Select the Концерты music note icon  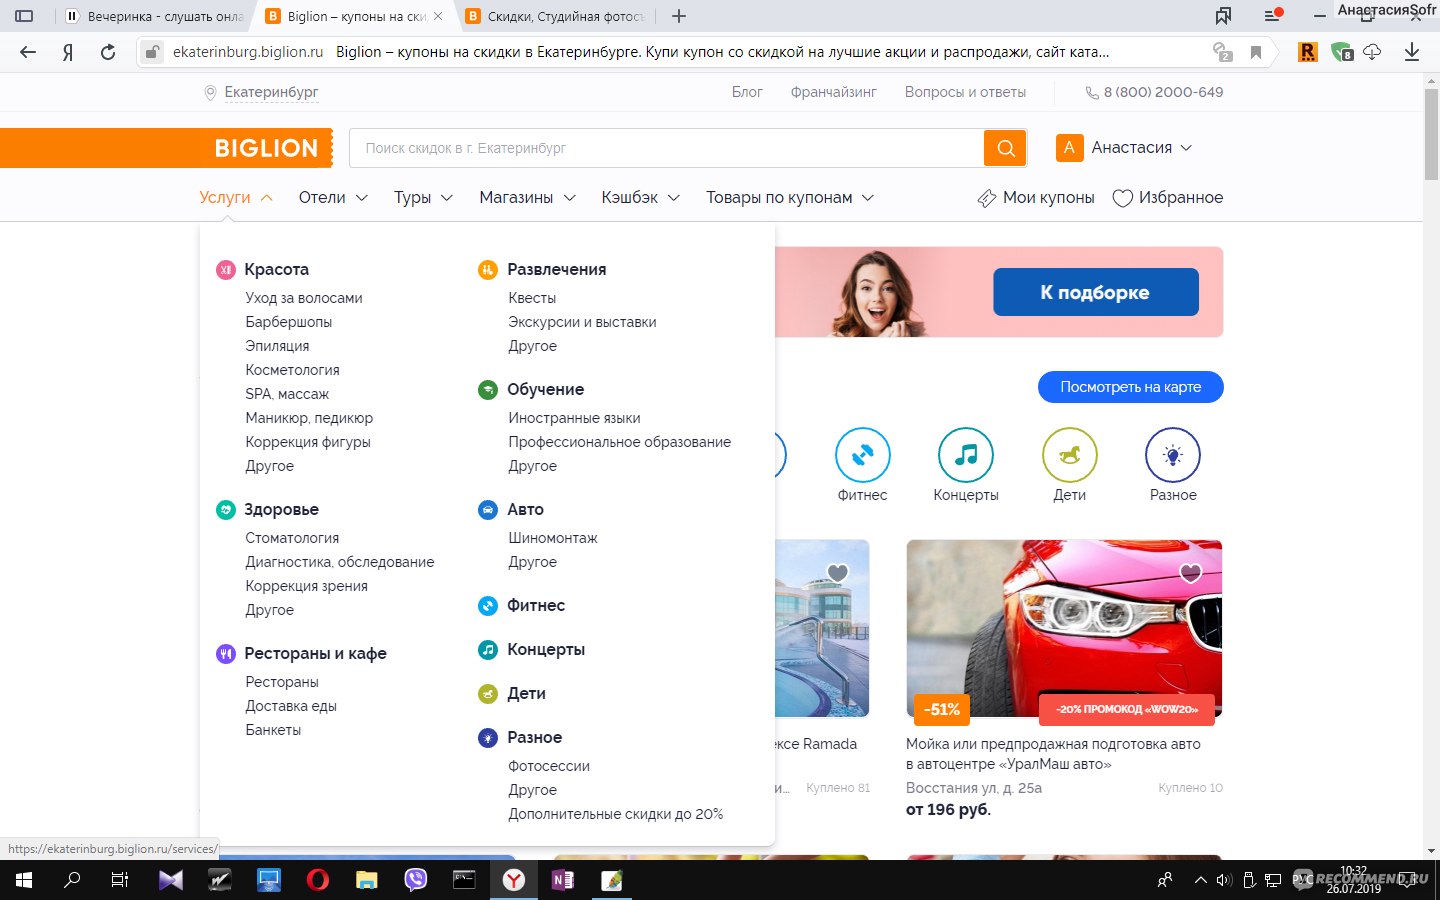(x=965, y=455)
